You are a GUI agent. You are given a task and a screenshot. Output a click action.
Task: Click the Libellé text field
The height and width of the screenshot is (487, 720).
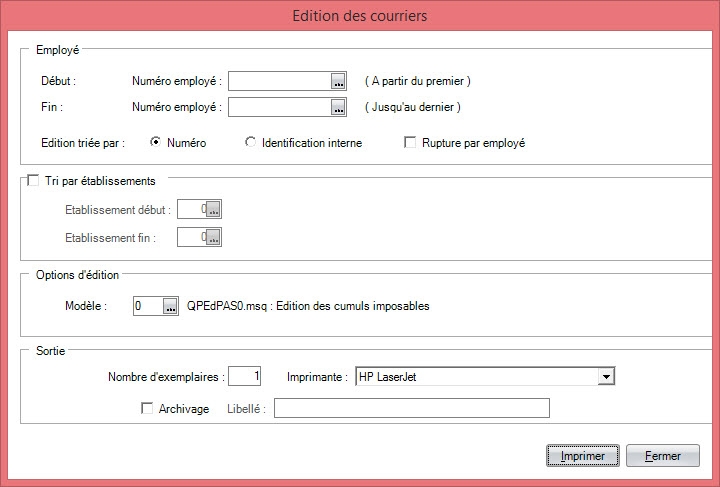click(x=412, y=408)
